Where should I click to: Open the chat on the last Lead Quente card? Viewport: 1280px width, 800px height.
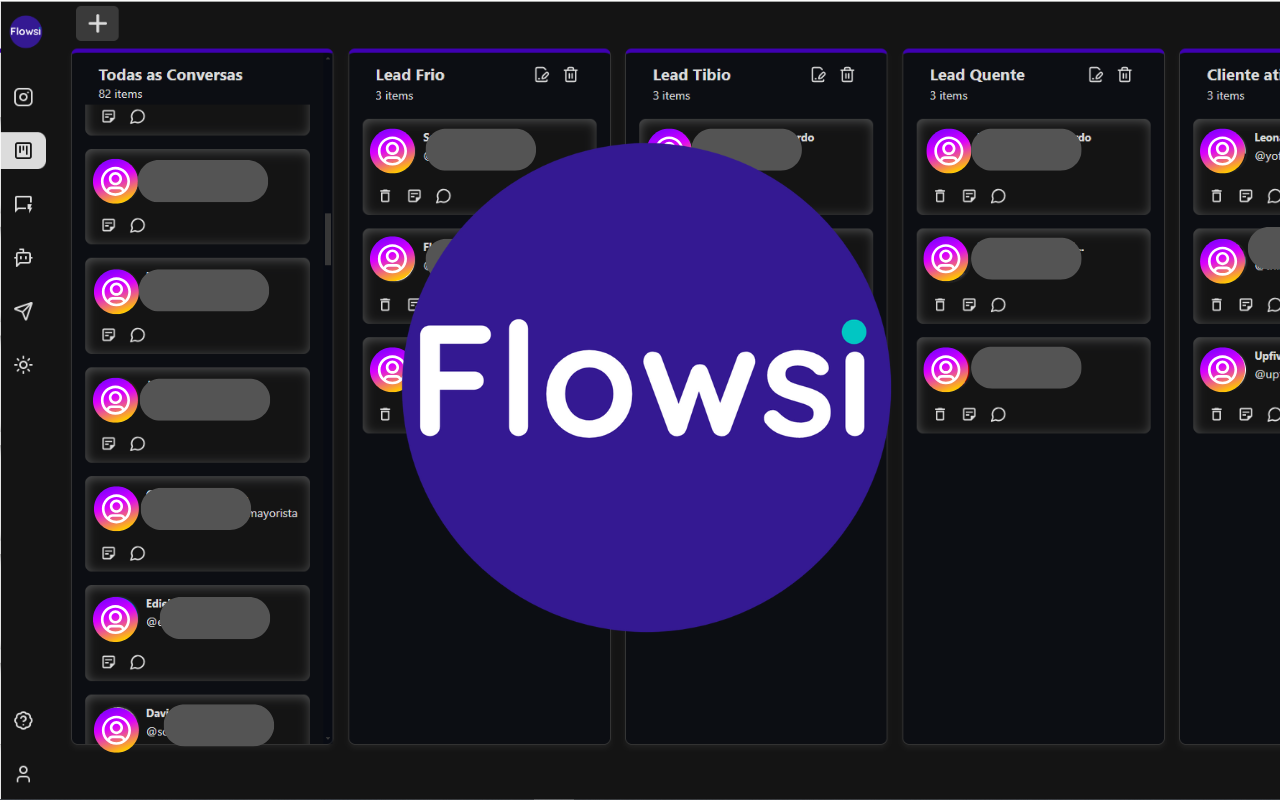click(x=998, y=414)
